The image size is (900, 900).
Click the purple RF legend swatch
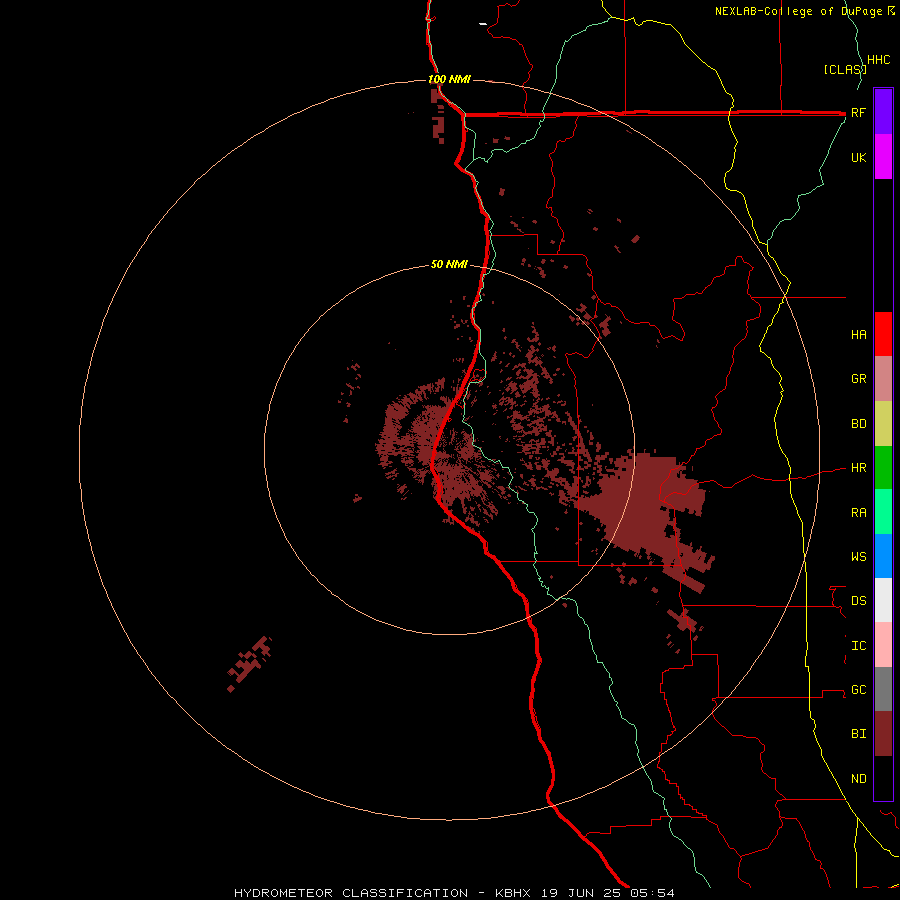(x=883, y=111)
